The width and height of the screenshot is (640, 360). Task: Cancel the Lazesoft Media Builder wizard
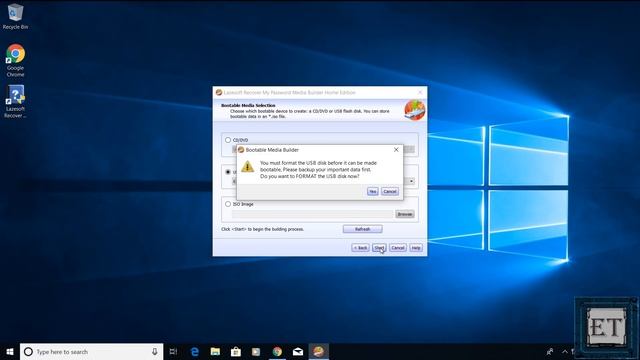398,248
